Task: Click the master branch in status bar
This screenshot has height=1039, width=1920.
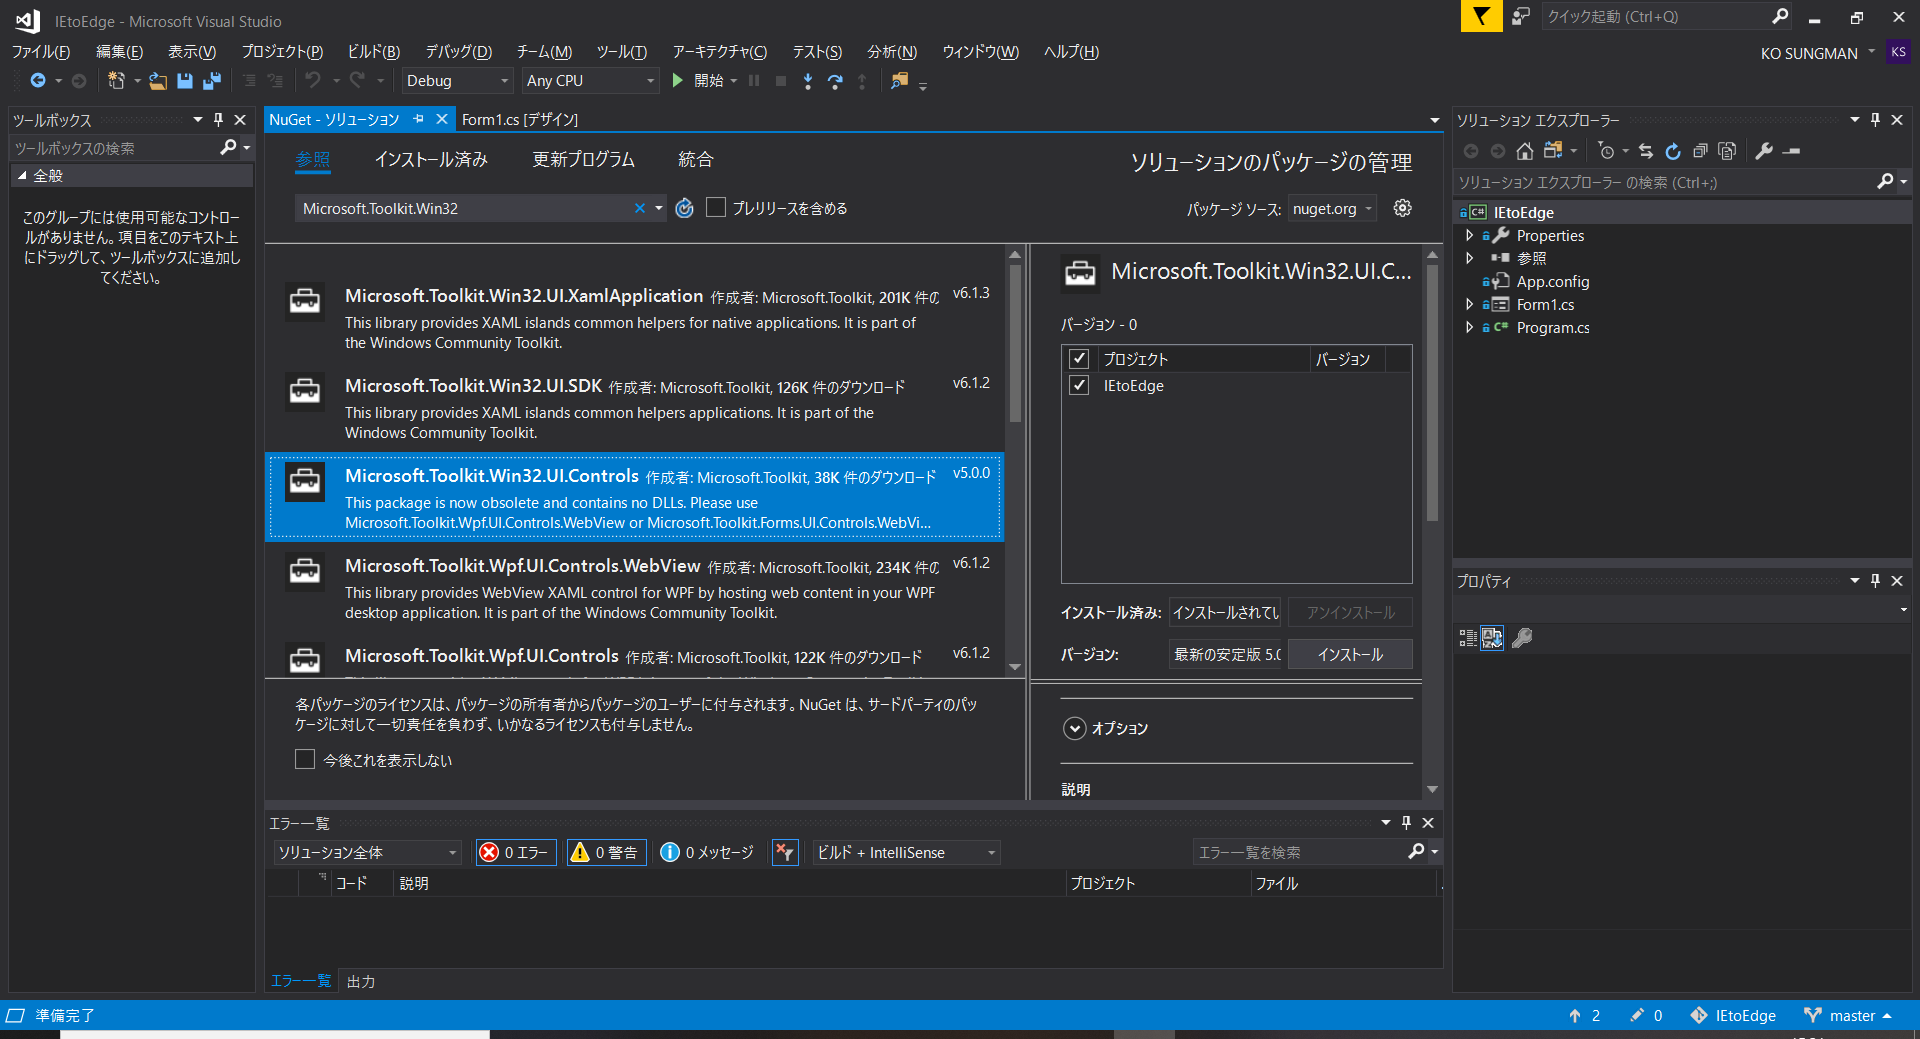Action: click(x=1848, y=1015)
